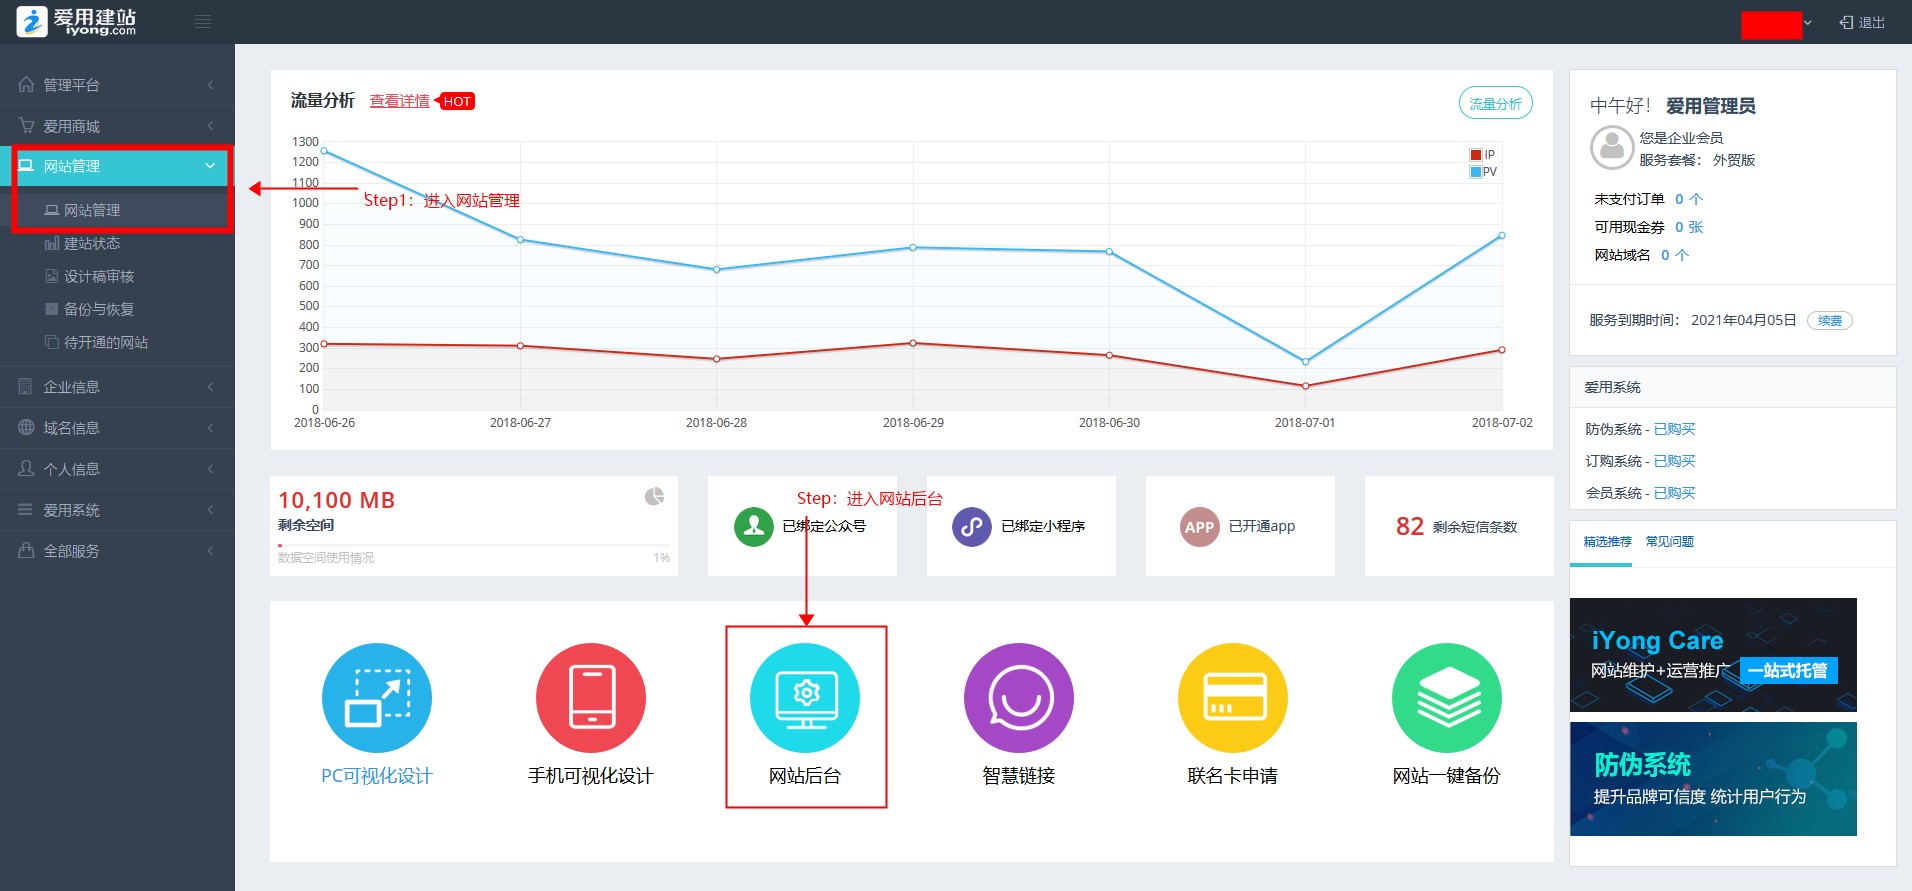
Task: Open the 网站一键备份 green layers icon
Action: [1447, 698]
